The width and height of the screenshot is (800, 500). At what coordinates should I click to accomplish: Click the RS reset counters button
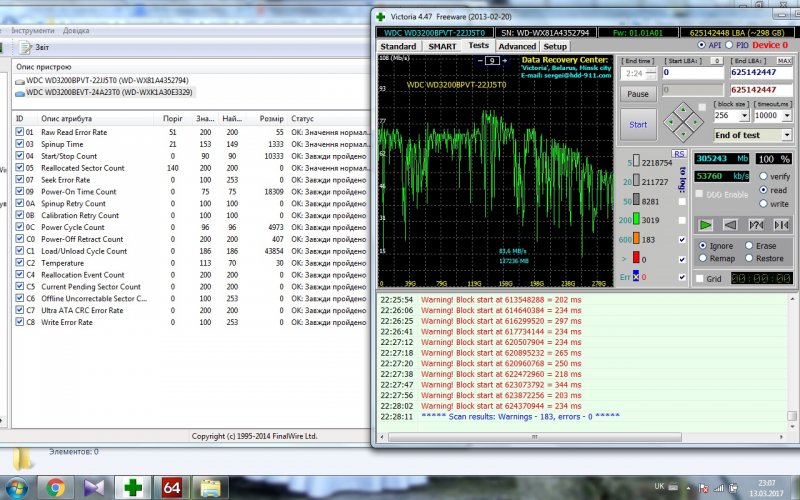[x=680, y=154]
